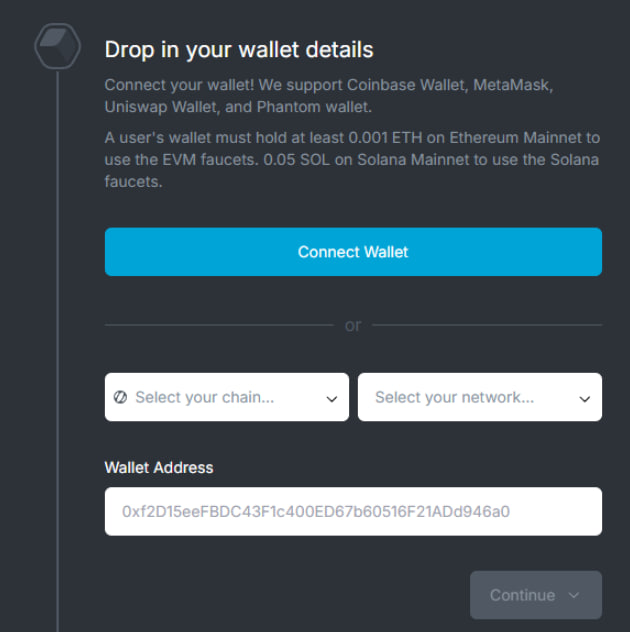
Task: Click the small chevron on Continue button
Action: click(x=574, y=595)
